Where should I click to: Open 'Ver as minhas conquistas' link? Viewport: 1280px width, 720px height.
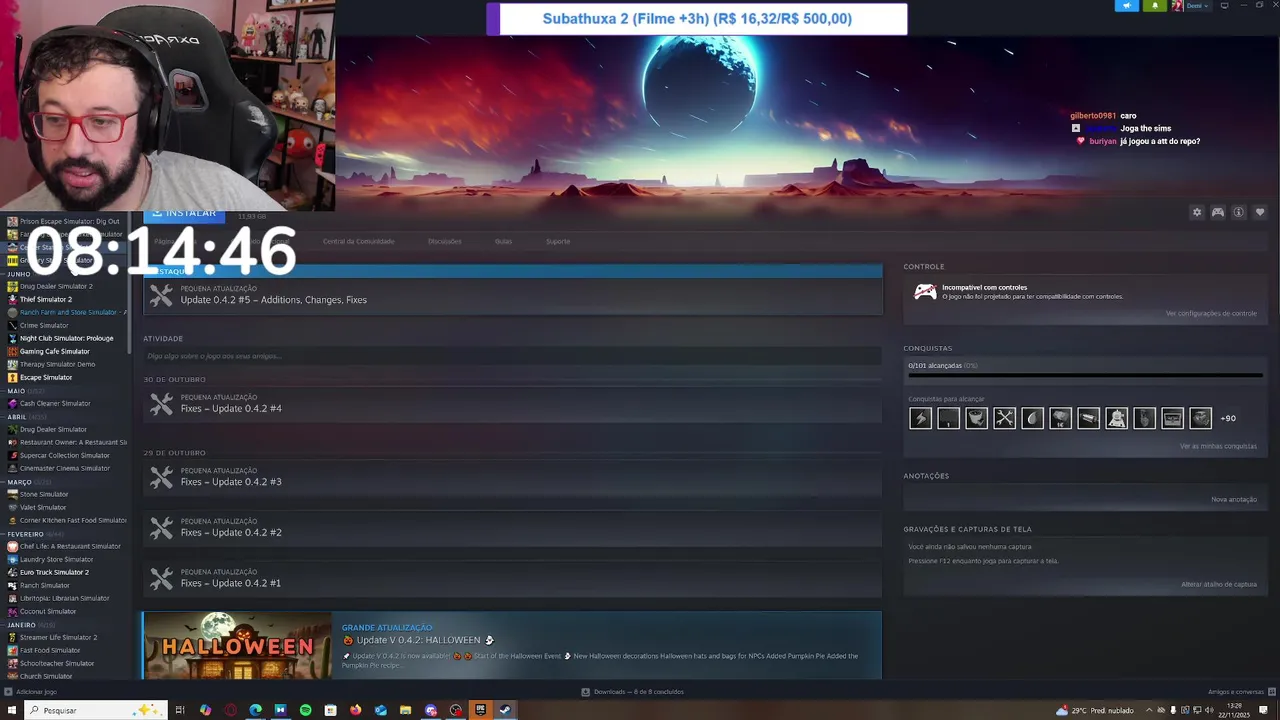coord(1218,446)
